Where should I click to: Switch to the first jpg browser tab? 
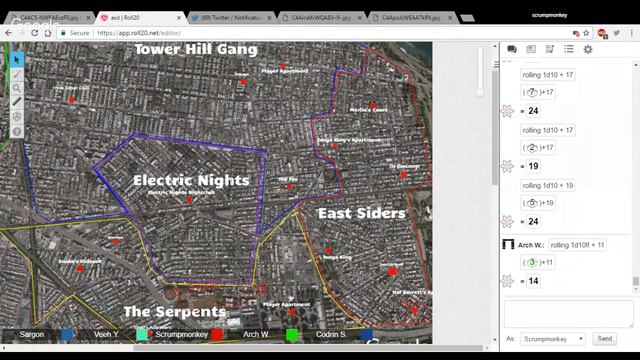click(x=49, y=18)
